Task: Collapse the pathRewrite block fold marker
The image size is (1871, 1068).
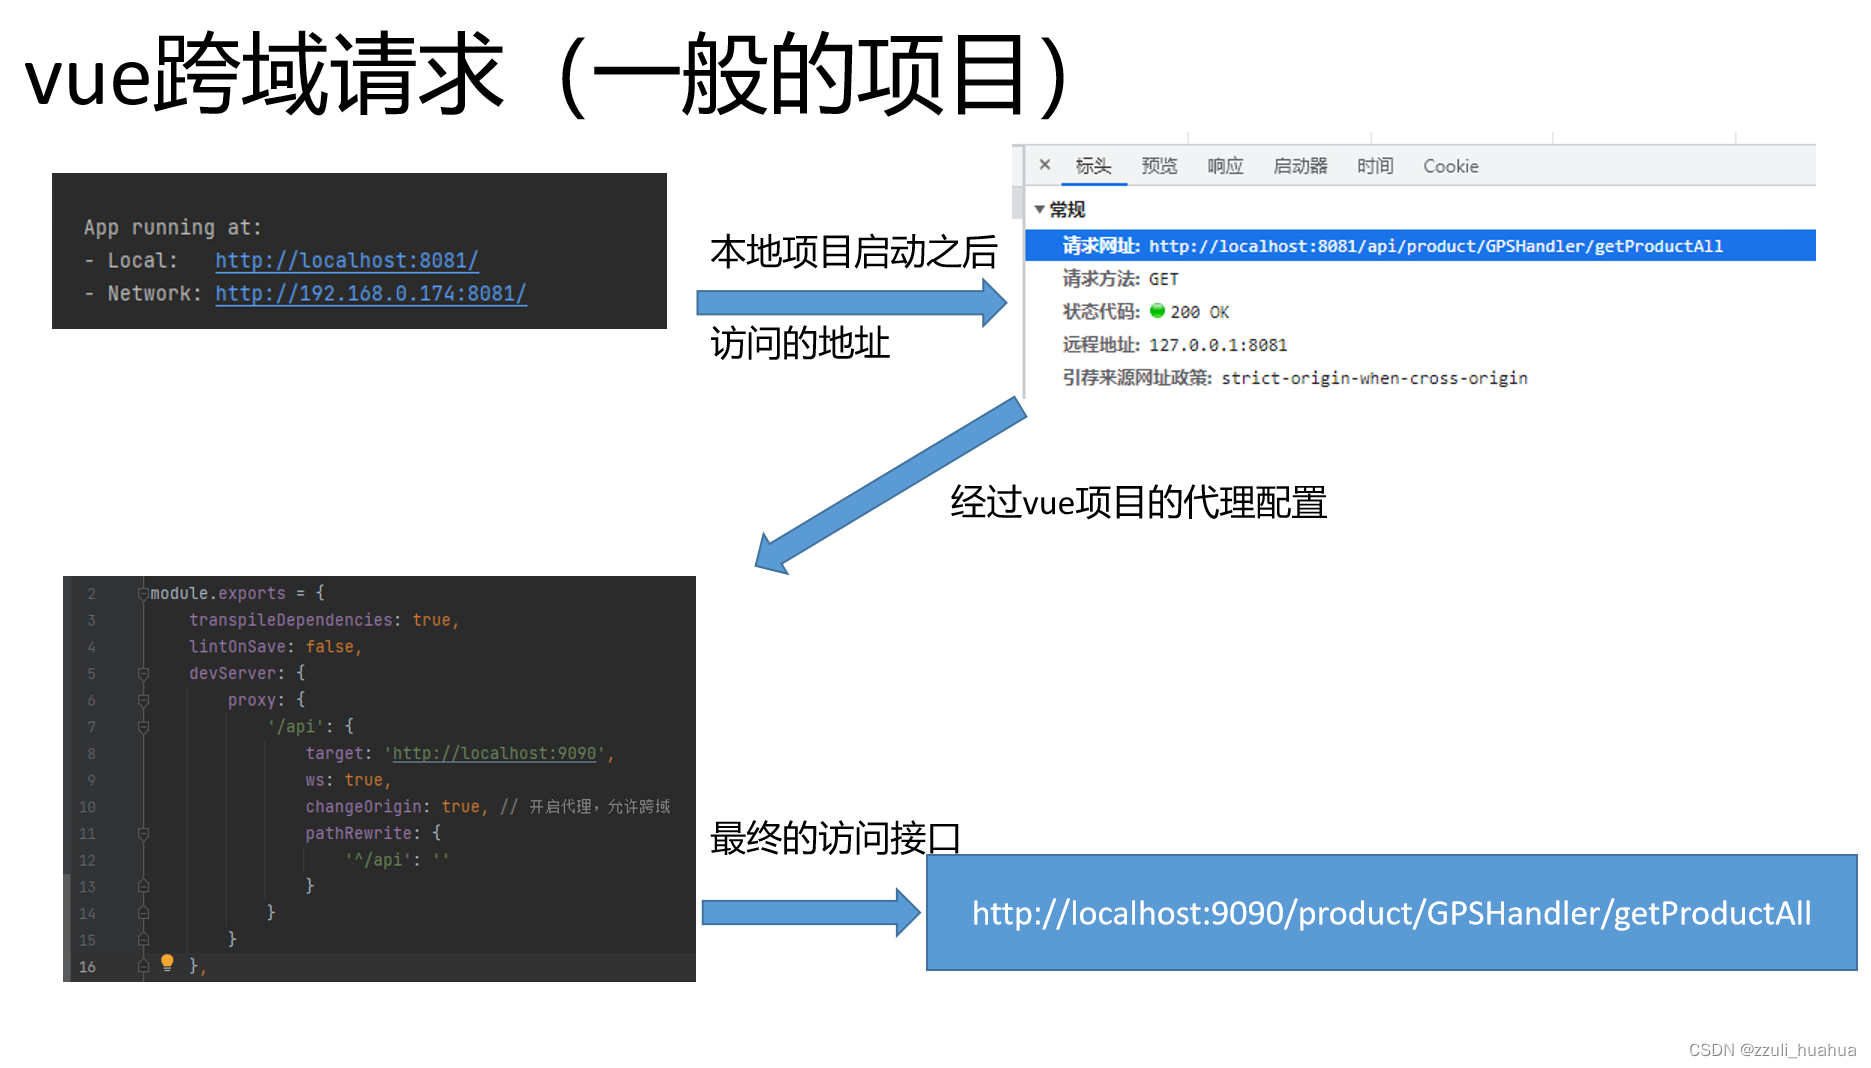Action: pyautogui.click(x=143, y=834)
